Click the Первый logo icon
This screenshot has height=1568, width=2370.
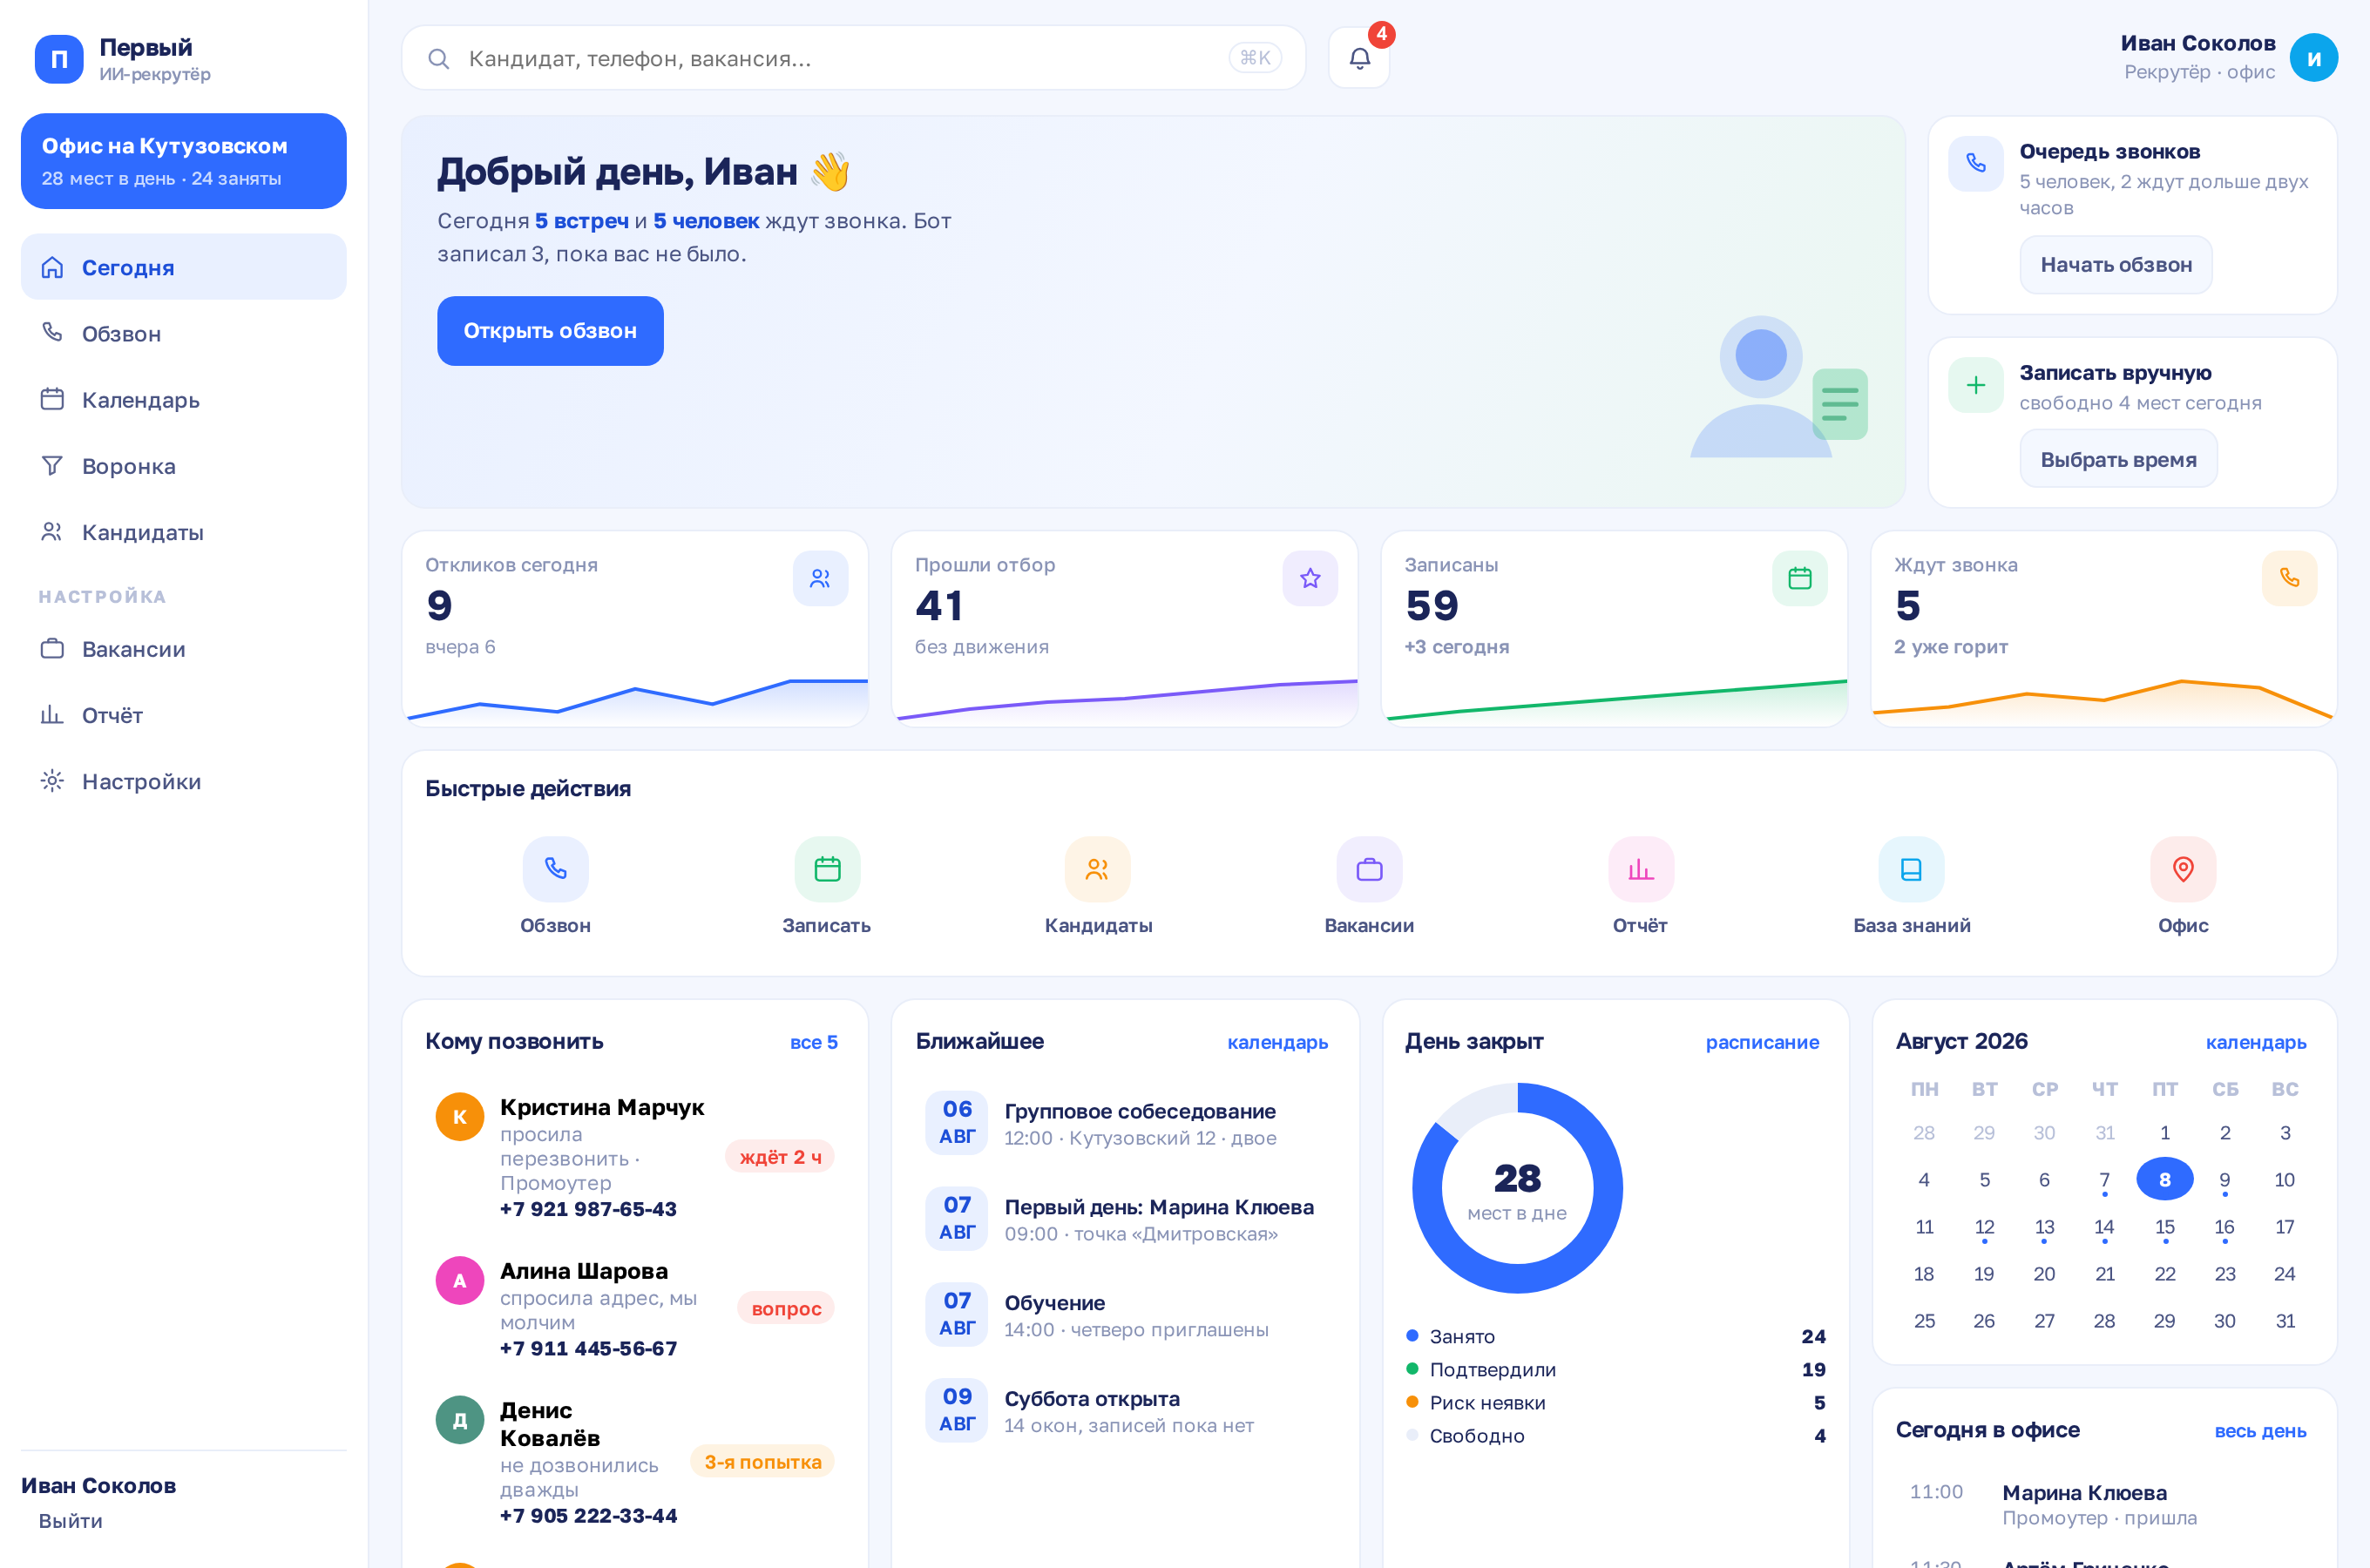tap(59, 59)
